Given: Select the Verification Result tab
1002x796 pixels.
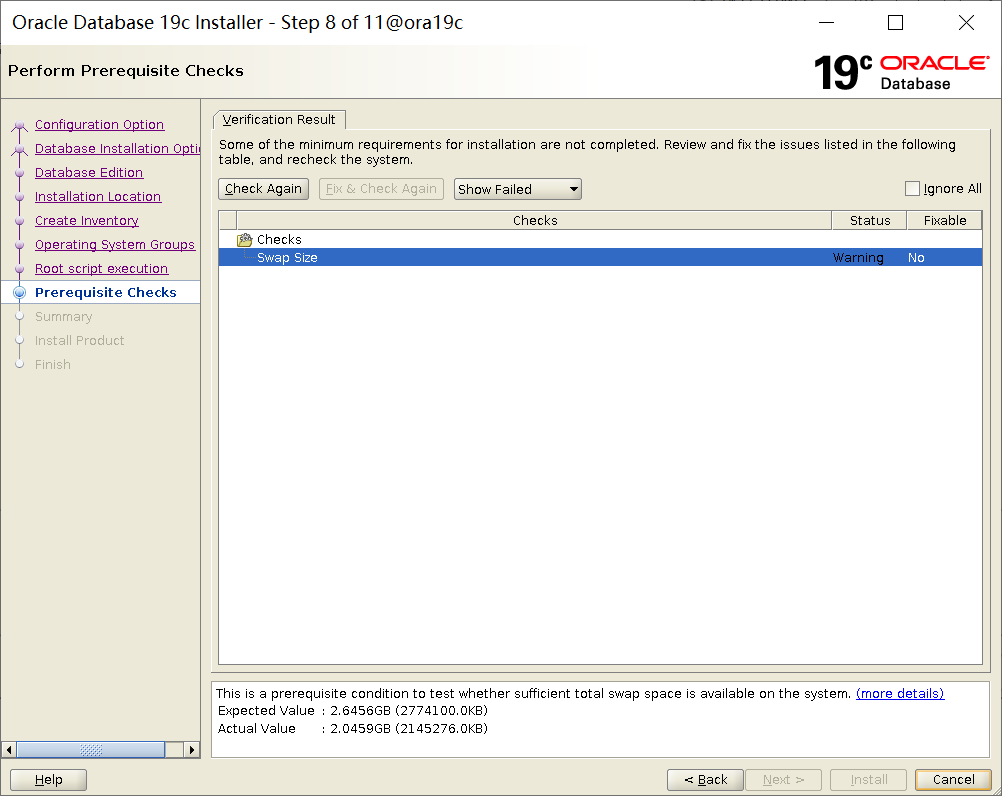Looking at the screenshot, I should coord(279,119).
